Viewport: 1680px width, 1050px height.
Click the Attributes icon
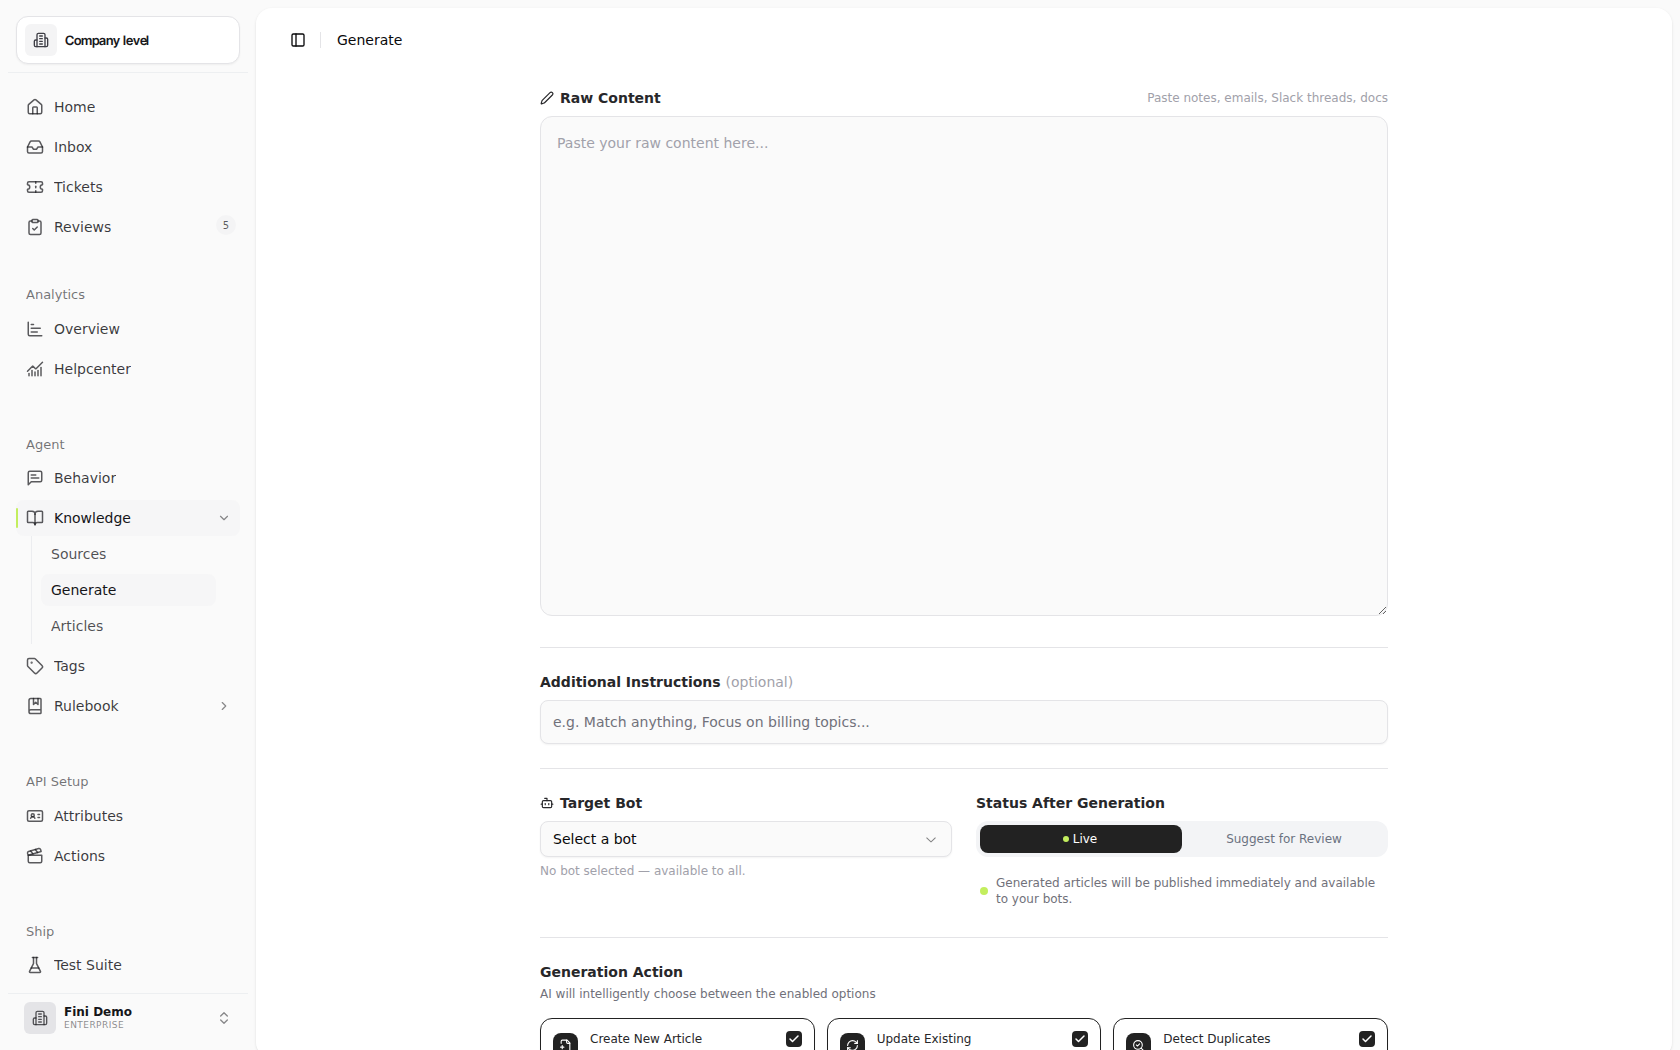point(35,816)
